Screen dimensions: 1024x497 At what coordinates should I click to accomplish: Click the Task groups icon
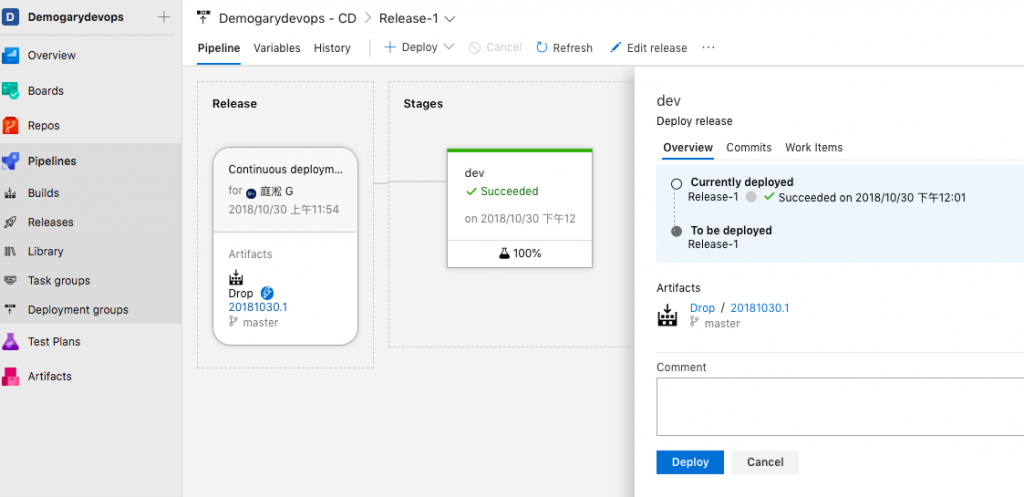pyautogui.click(x=10, y=281)
